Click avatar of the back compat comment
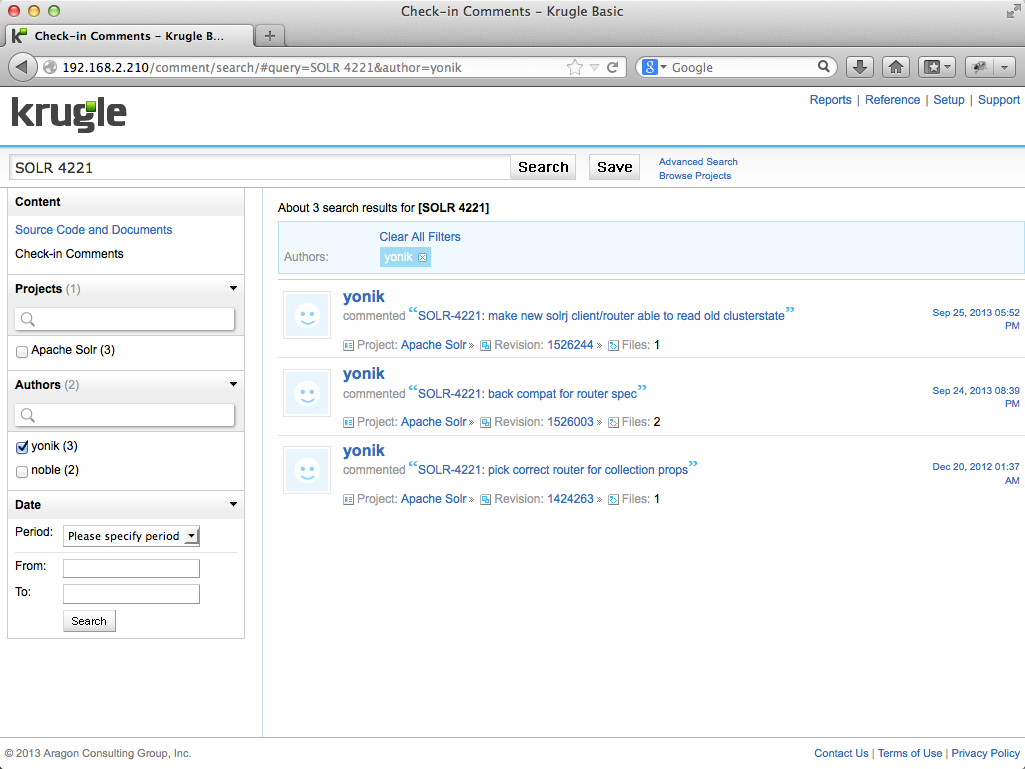The image size is (1025, 769). [x=307, y=393]
